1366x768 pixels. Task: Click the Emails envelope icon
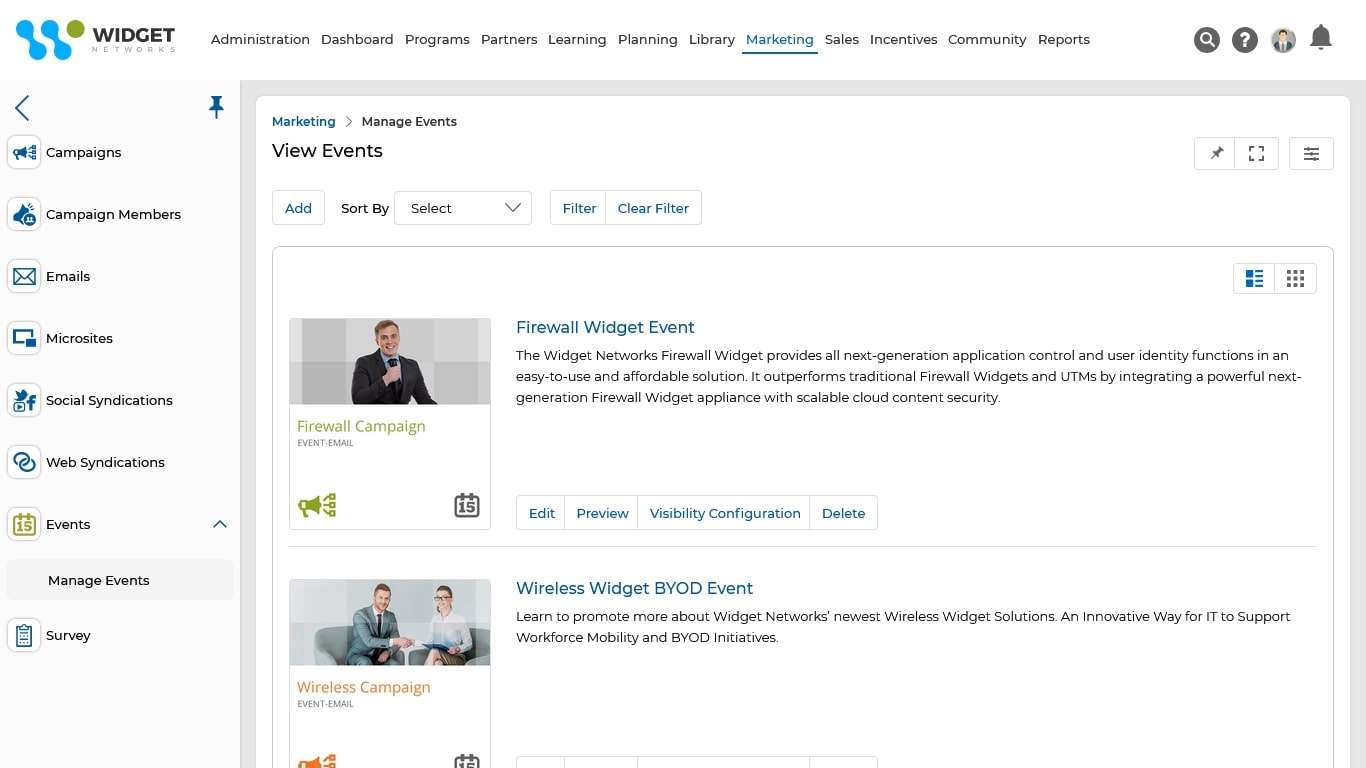click(23, 276)
